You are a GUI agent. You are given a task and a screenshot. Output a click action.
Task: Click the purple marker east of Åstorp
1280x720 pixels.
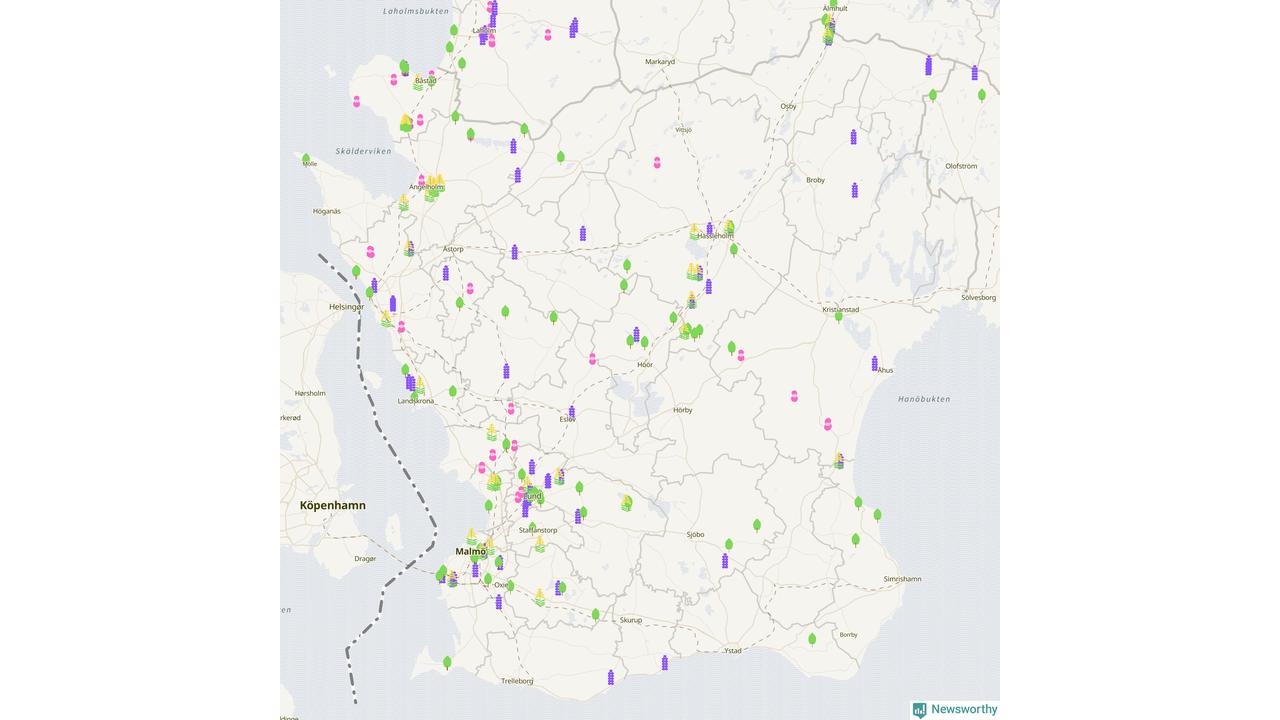(515, 252)
